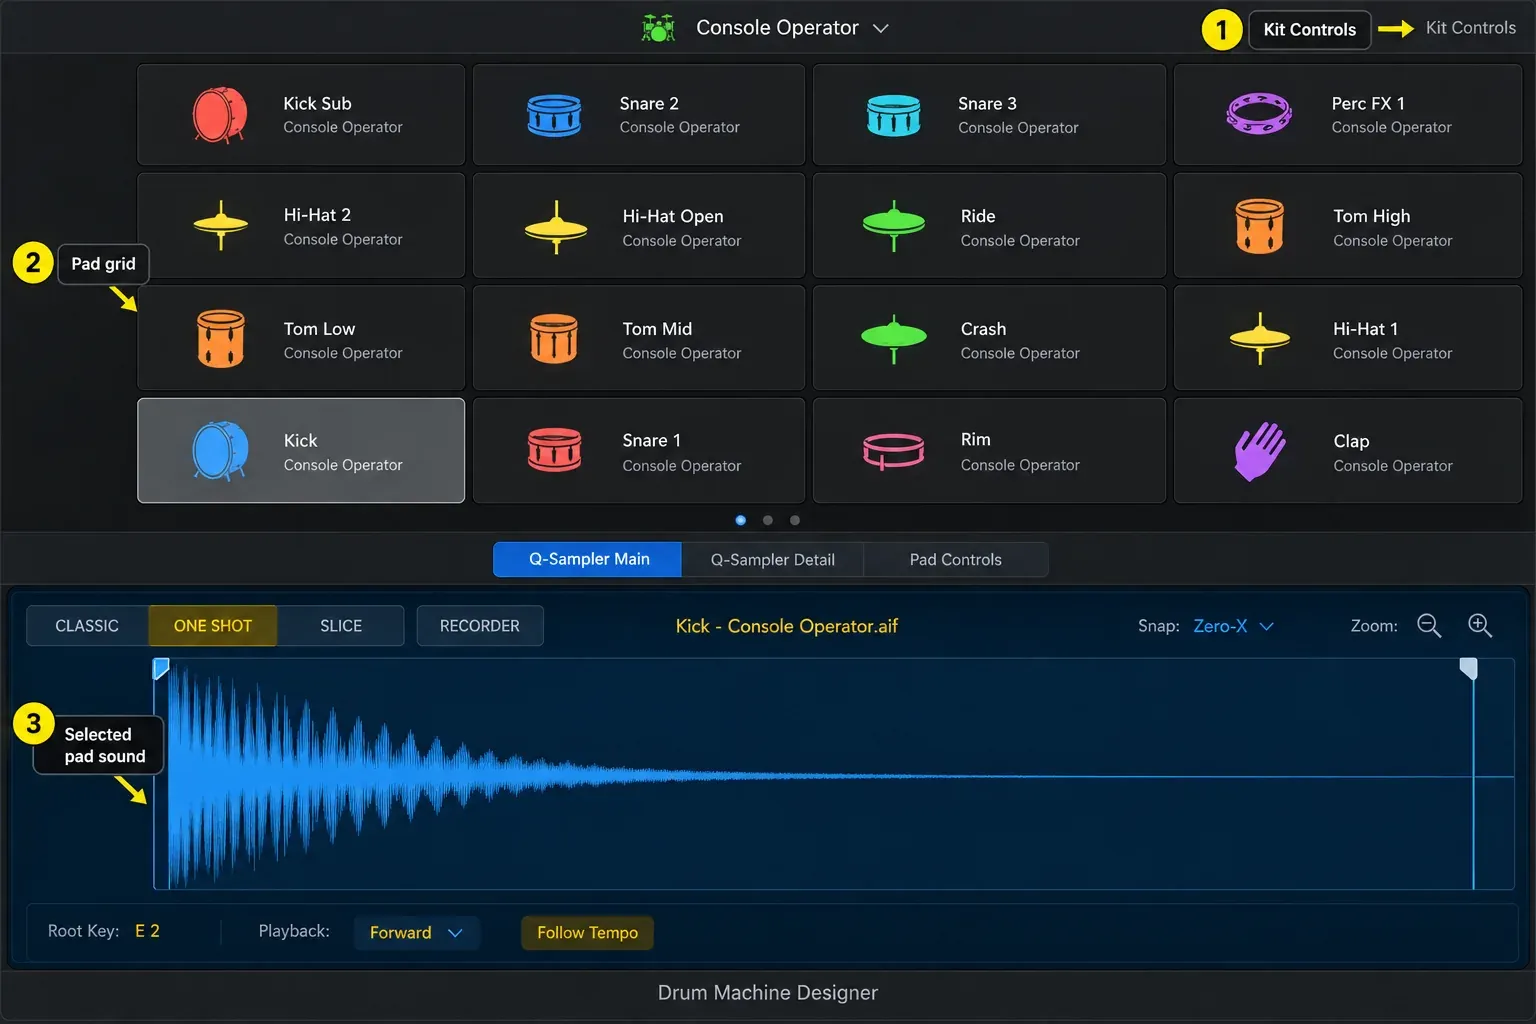Switch sampler mode to Slice
Viewport: 1536px width, 1024px height.
coord(341,626)
